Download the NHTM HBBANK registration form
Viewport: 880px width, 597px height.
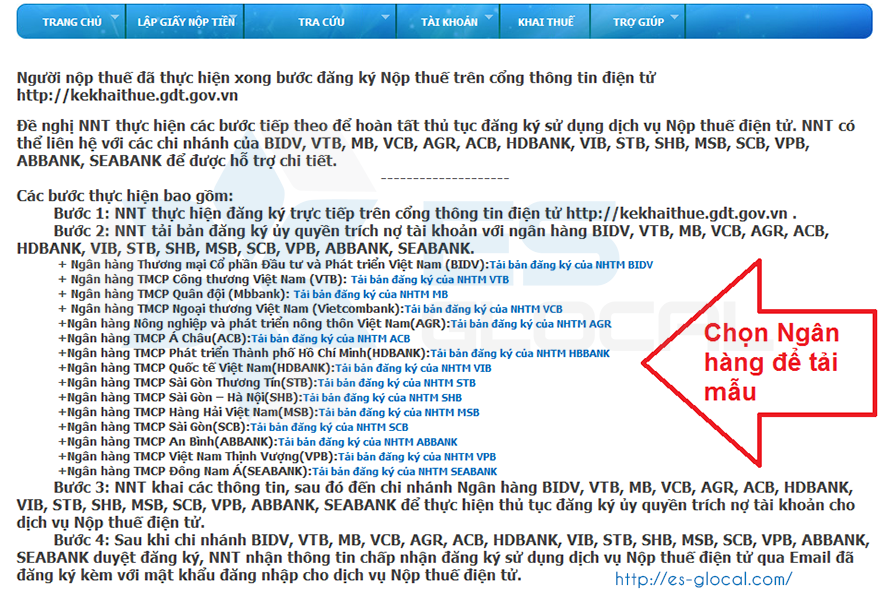520,353
